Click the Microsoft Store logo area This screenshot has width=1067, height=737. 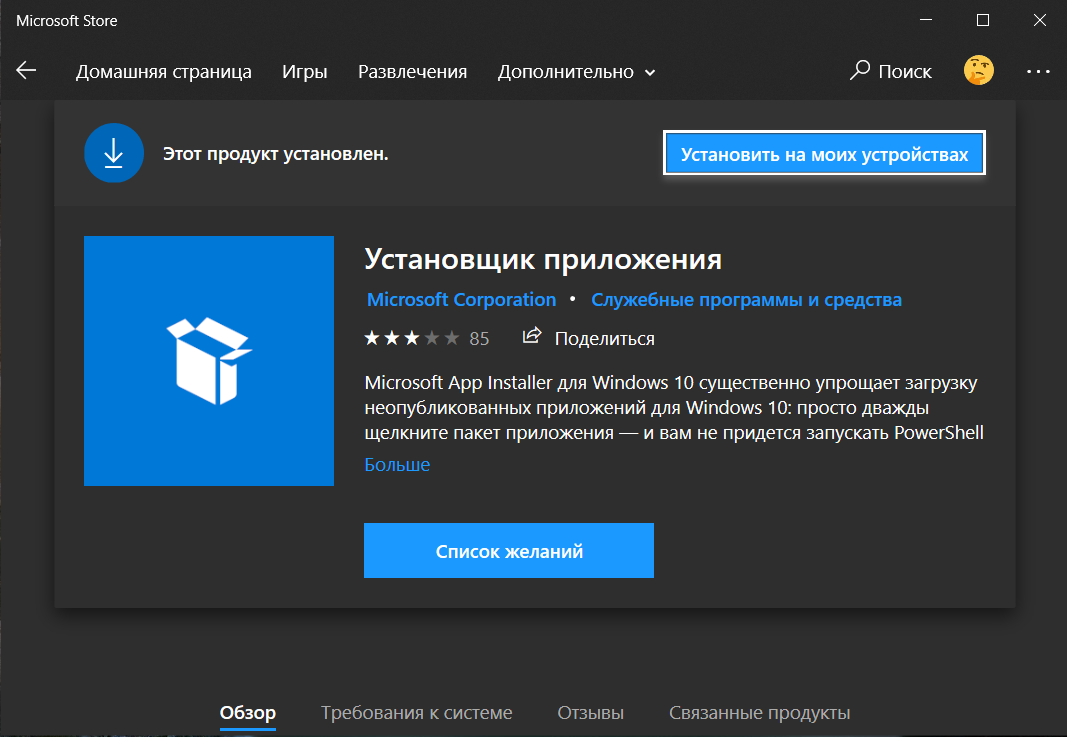click(x=66, y=20)
